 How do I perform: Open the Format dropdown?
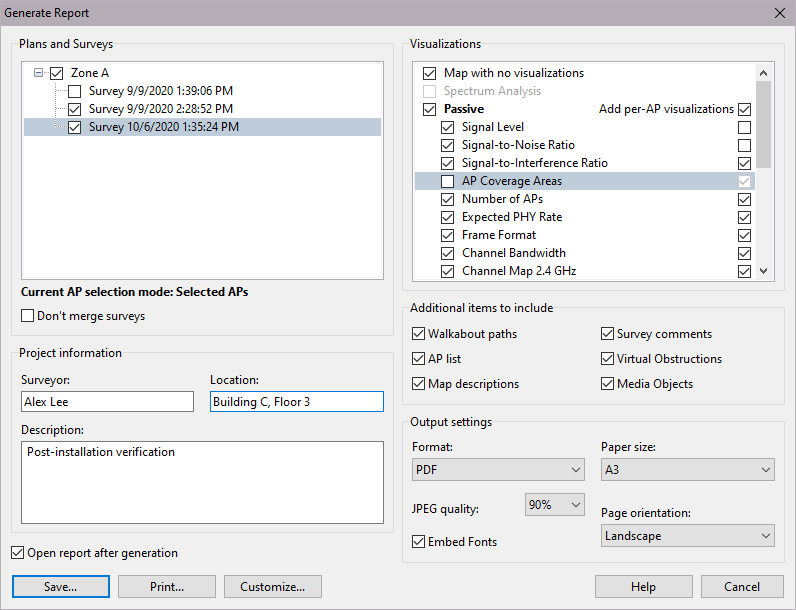tap(498, 470)
